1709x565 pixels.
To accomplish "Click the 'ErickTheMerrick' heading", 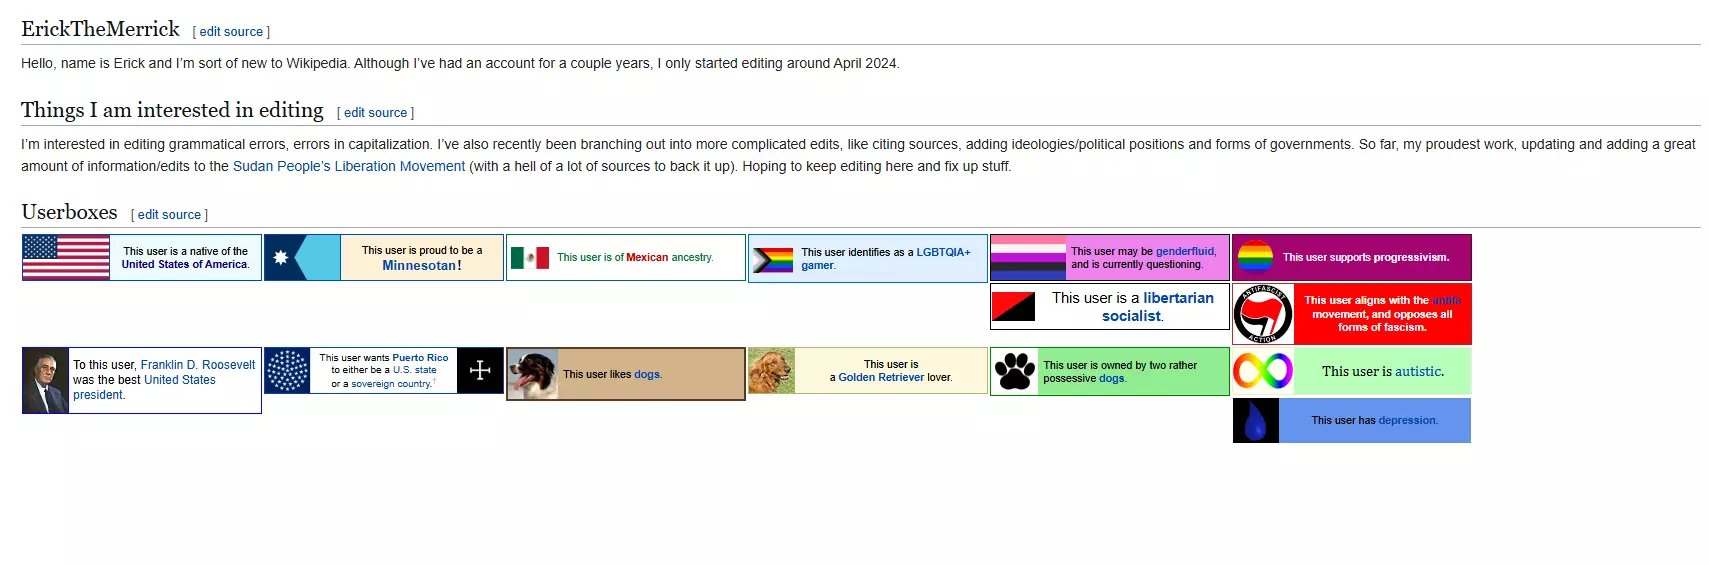I will (100, 29).
